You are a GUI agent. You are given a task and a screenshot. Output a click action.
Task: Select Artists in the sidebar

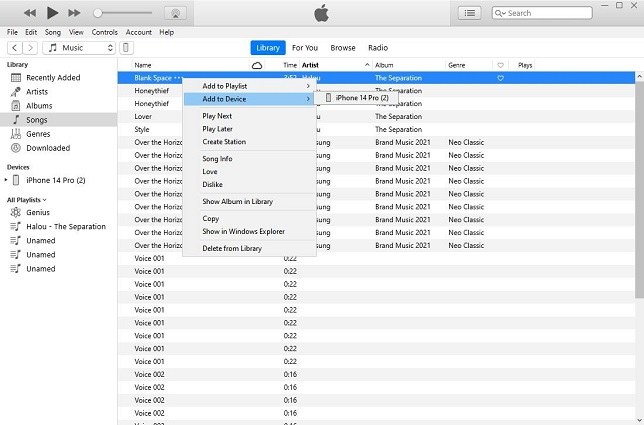pos(58,92)
